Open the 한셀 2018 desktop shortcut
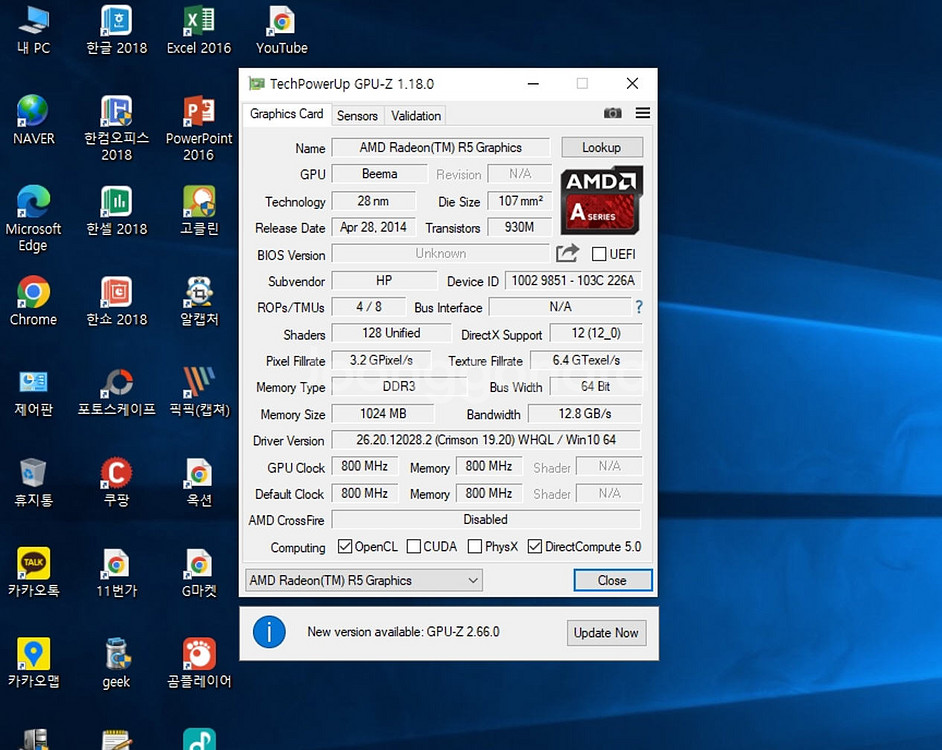 click(x=117, y=211)
